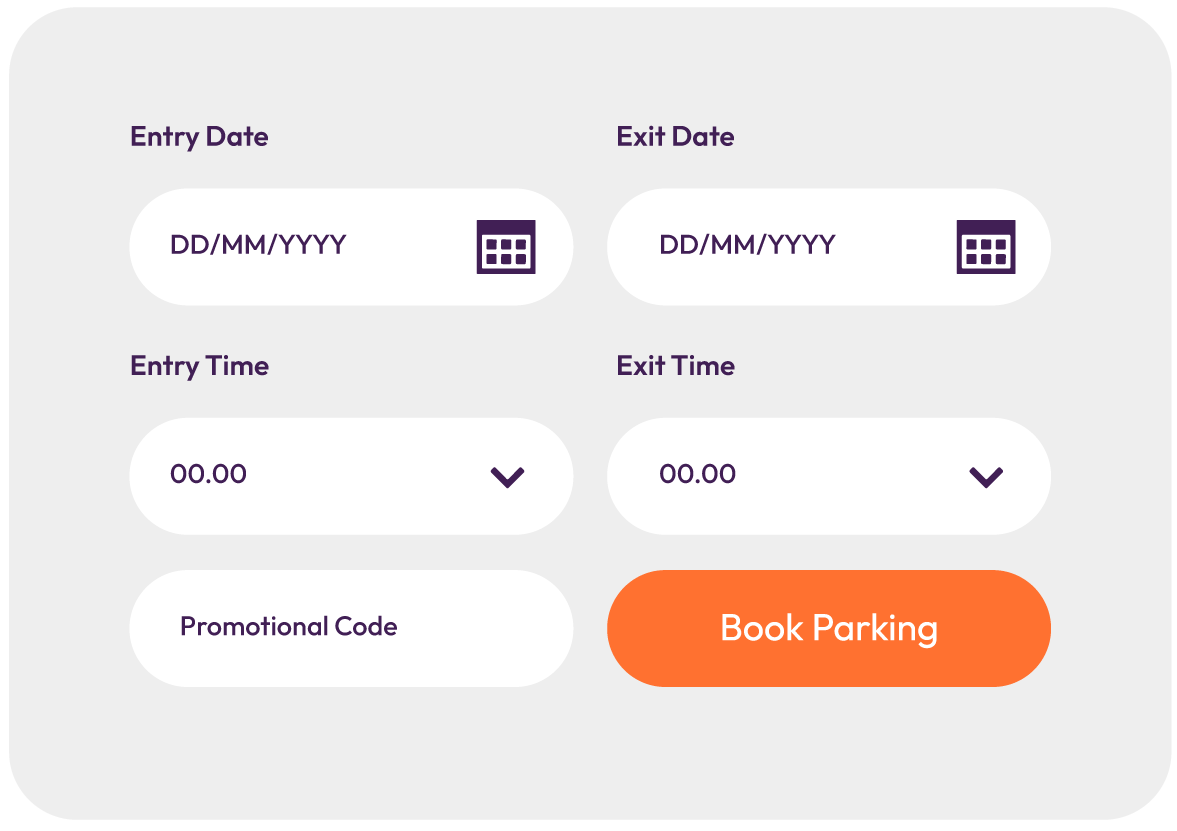Open the Exit Time dropdown field
The height and width of the screenshot is (831, 1177).
coord(829,477)
